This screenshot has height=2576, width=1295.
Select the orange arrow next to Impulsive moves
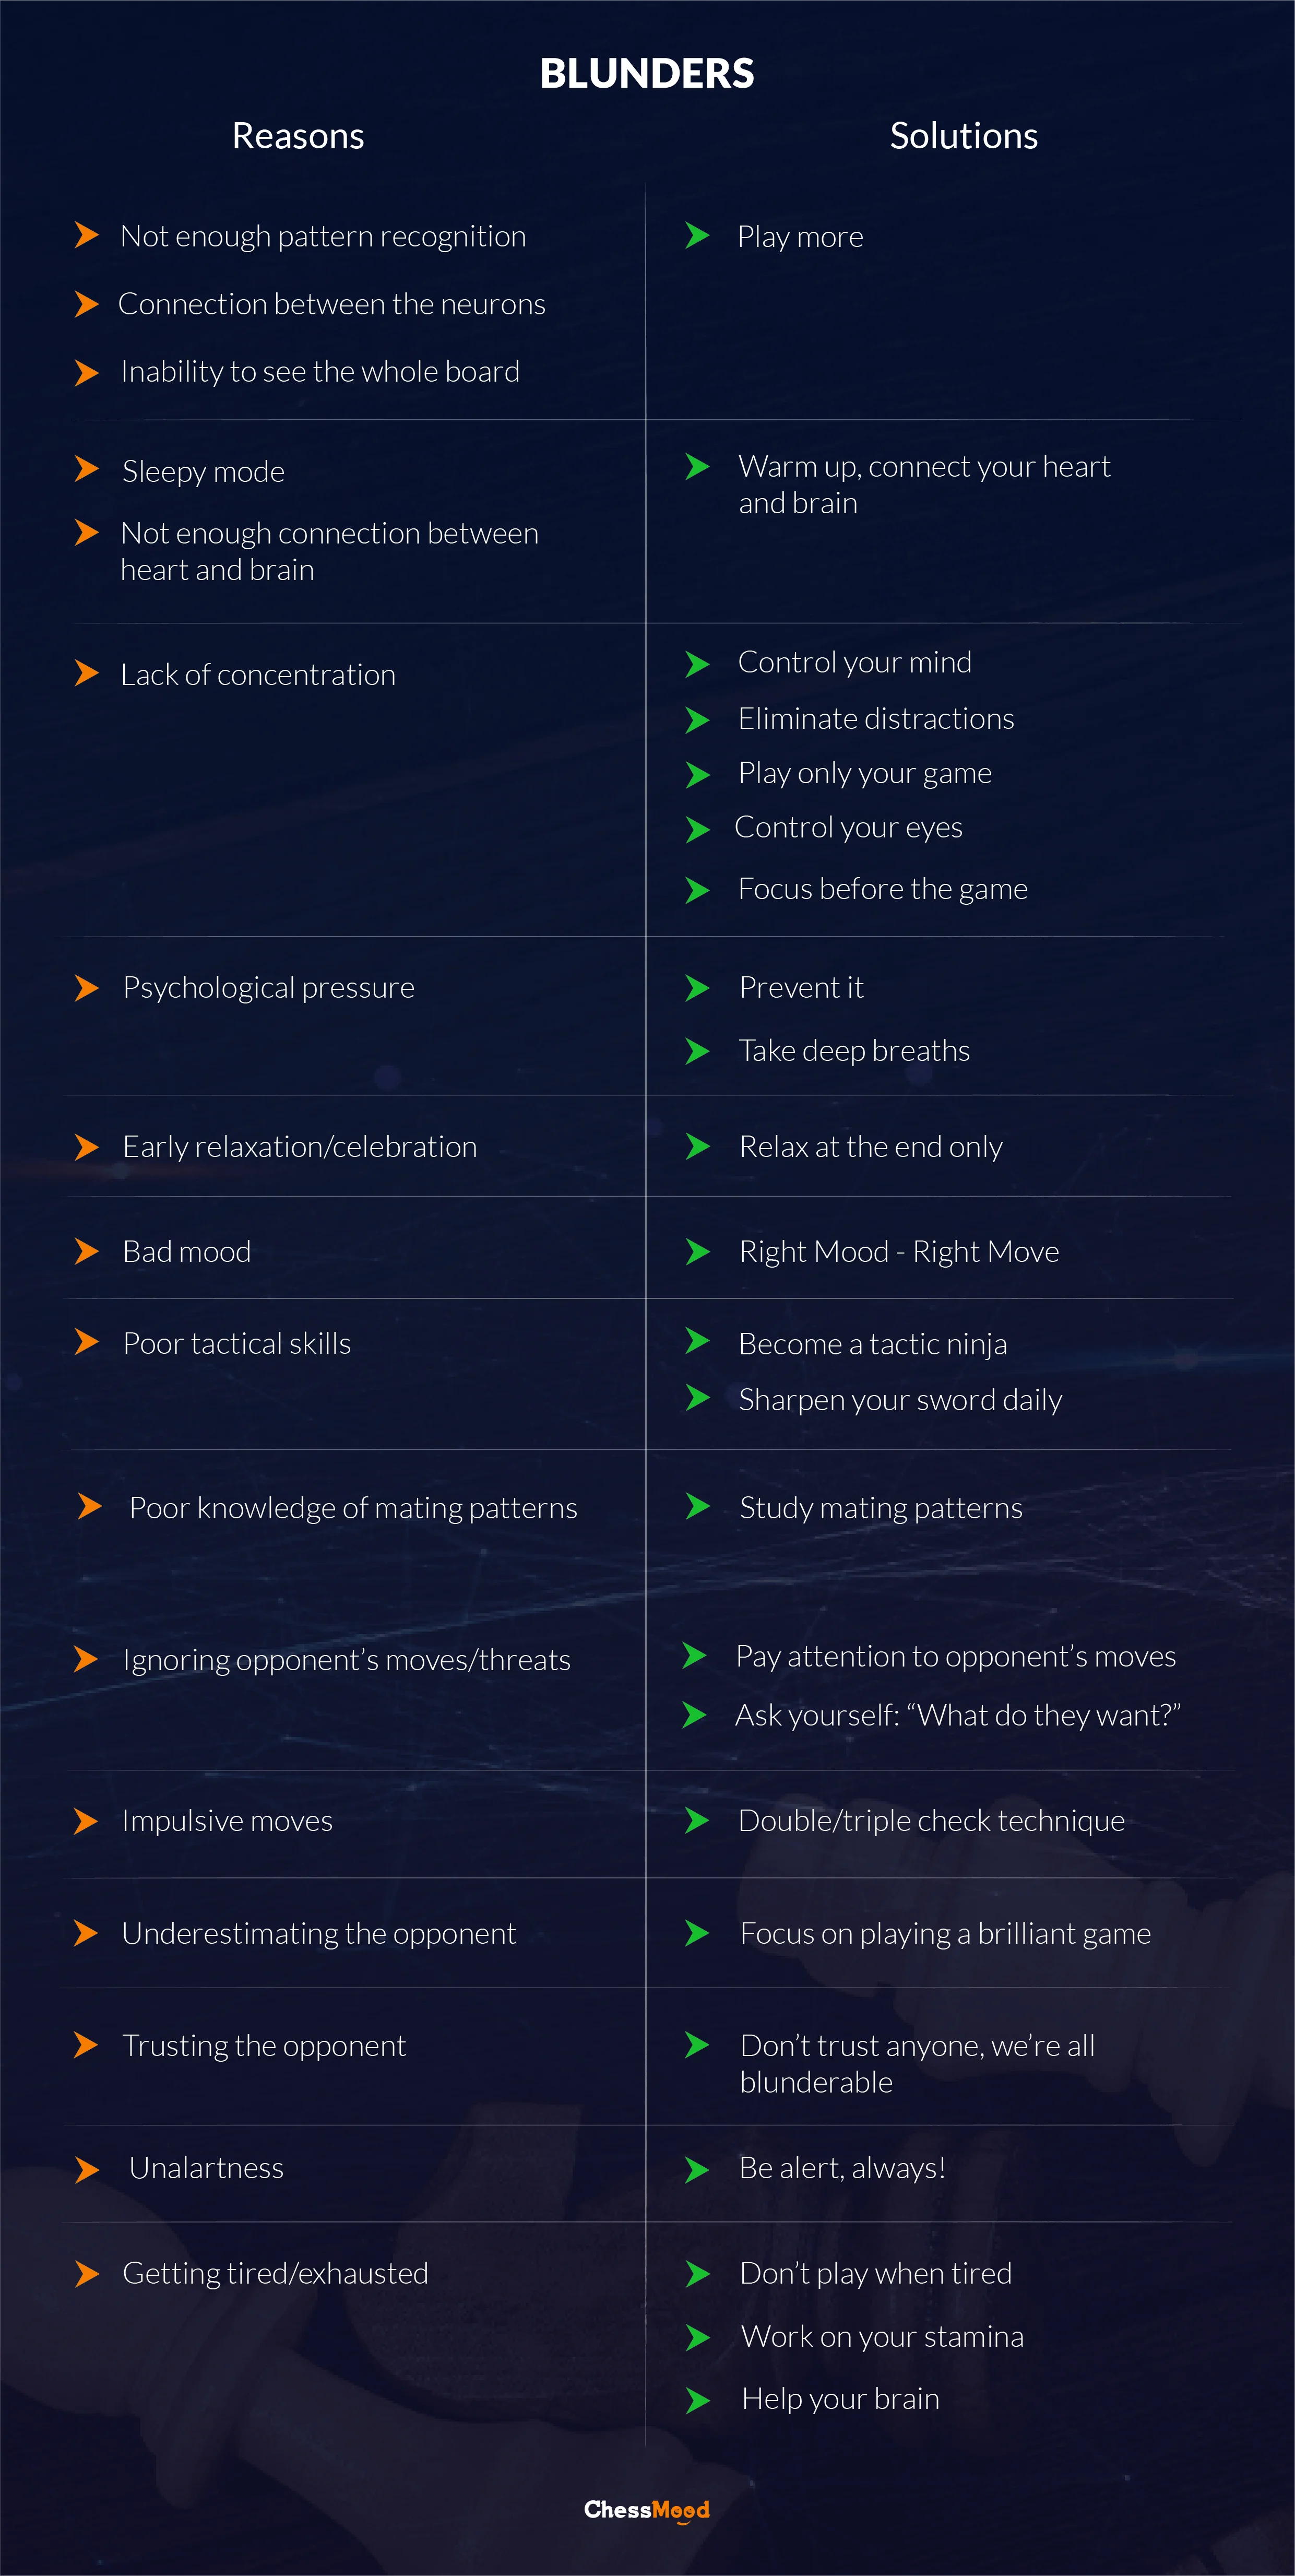pyautogui.click(x=86, y=1821)
